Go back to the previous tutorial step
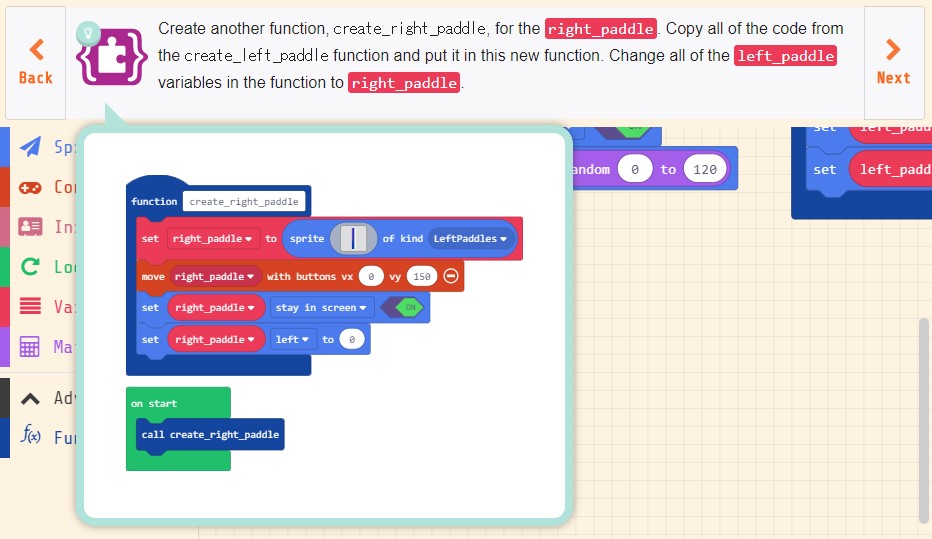The height and width of the screenshot is (539, 932). click(36, 62)
